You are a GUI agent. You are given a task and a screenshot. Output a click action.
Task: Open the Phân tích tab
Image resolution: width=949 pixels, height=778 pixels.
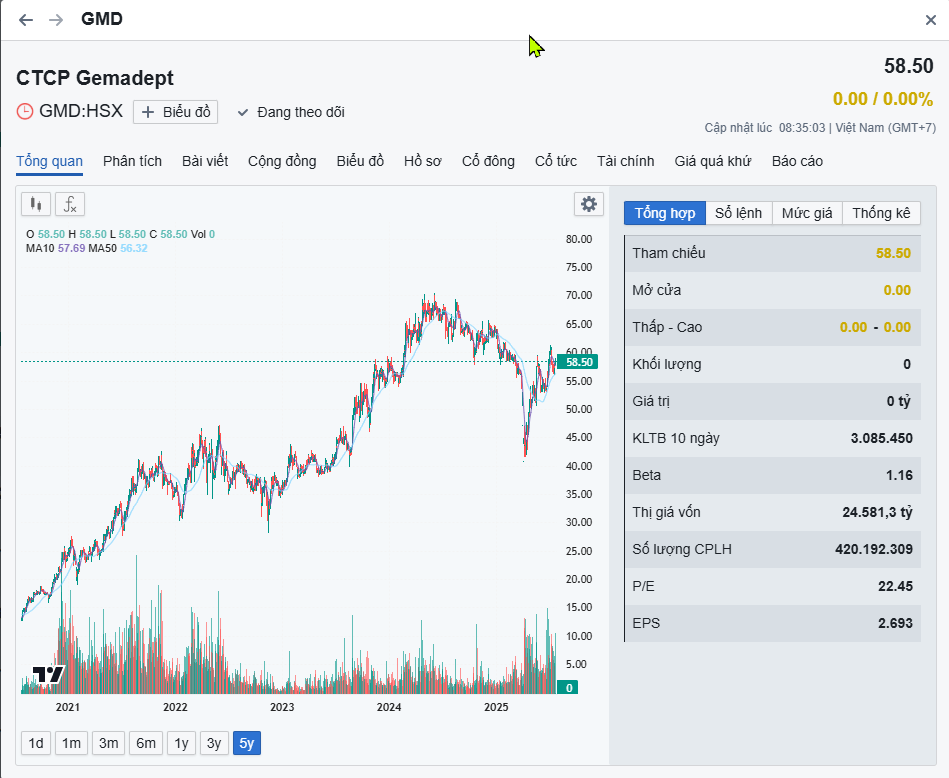pos(132,161)
